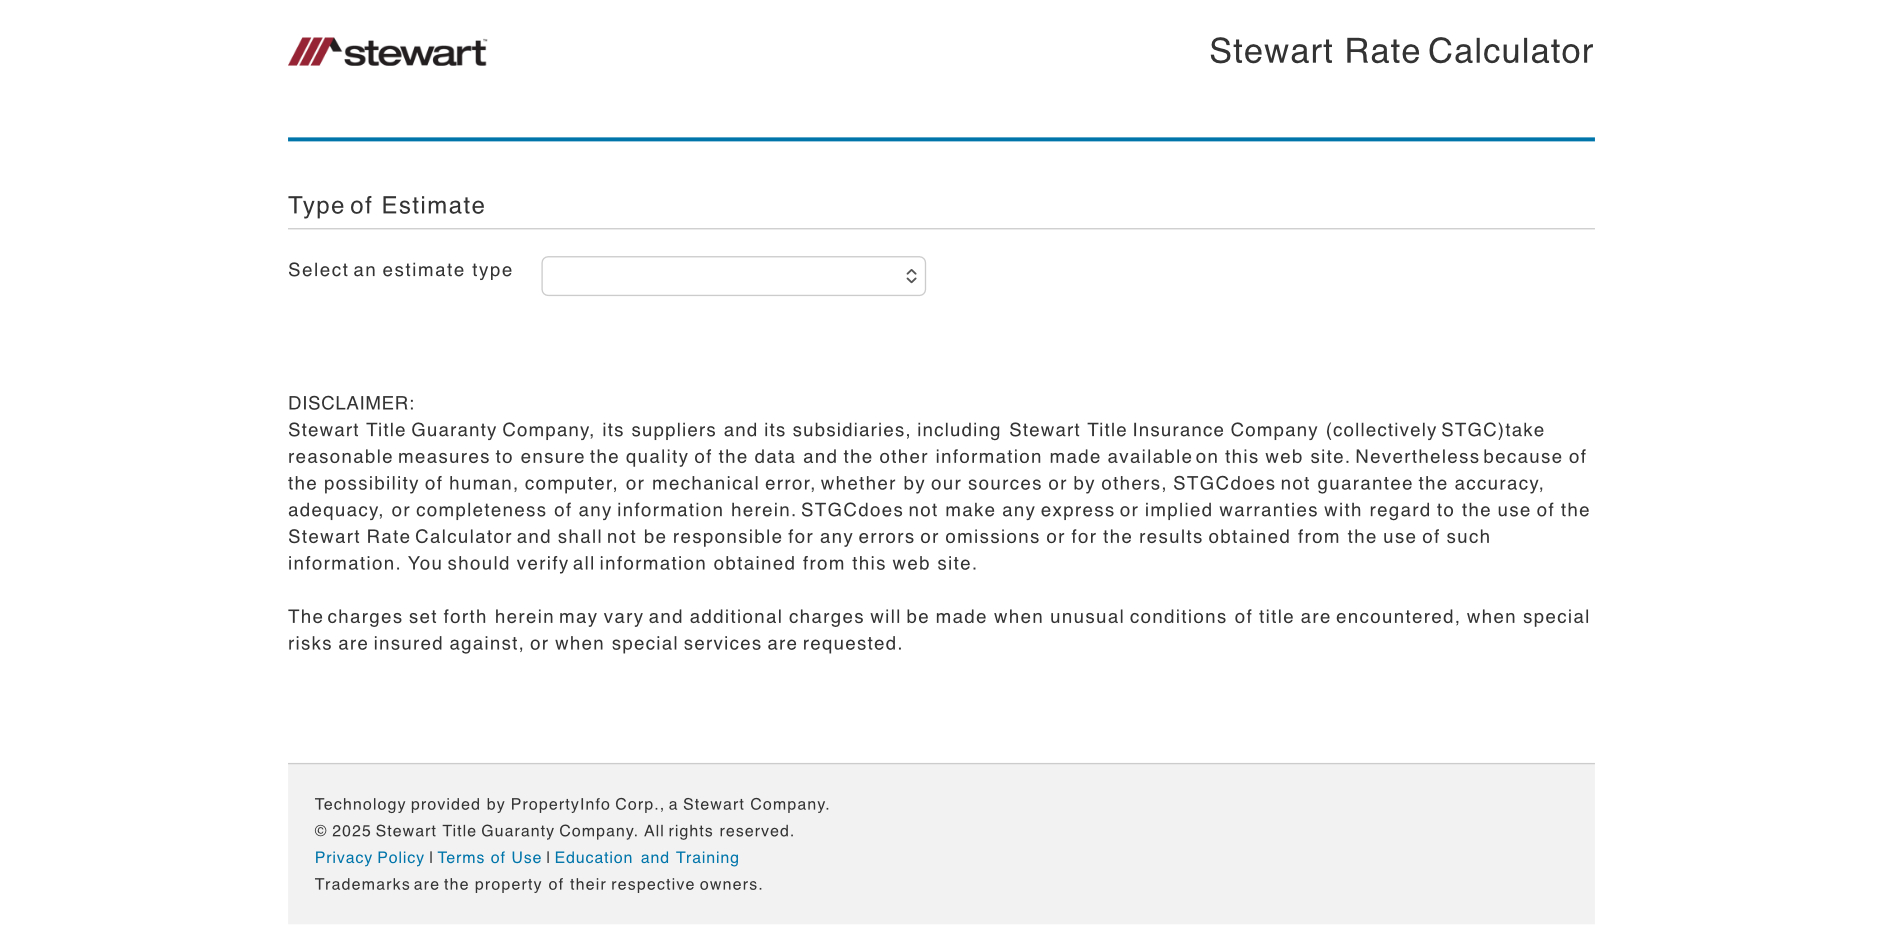Click the DISCLAIMER heading text
1883x951 pixels.
pyautogui.click(x=350, y=402)
